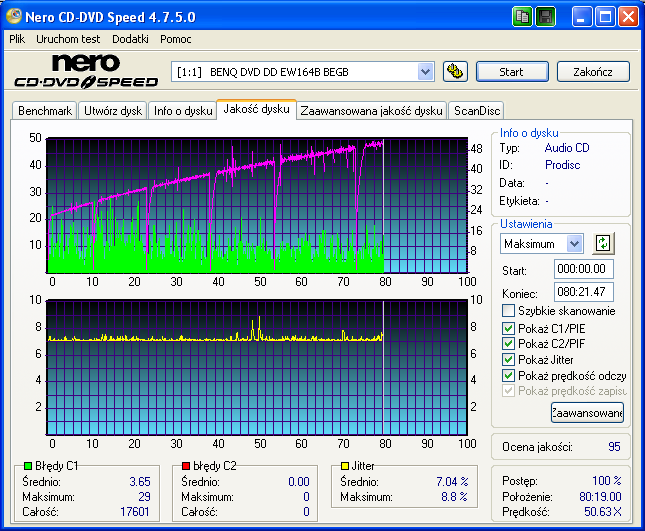645x531 pixels.
Task: Open the Pomoc menu
Action: tap(176, 39)
